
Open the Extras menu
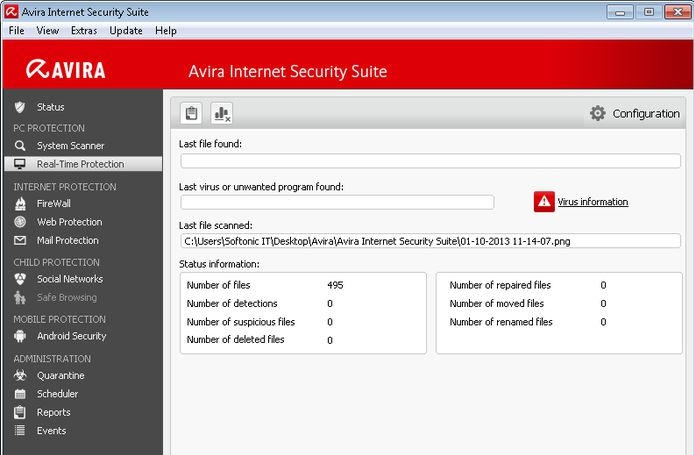click(x=84, y=31)
